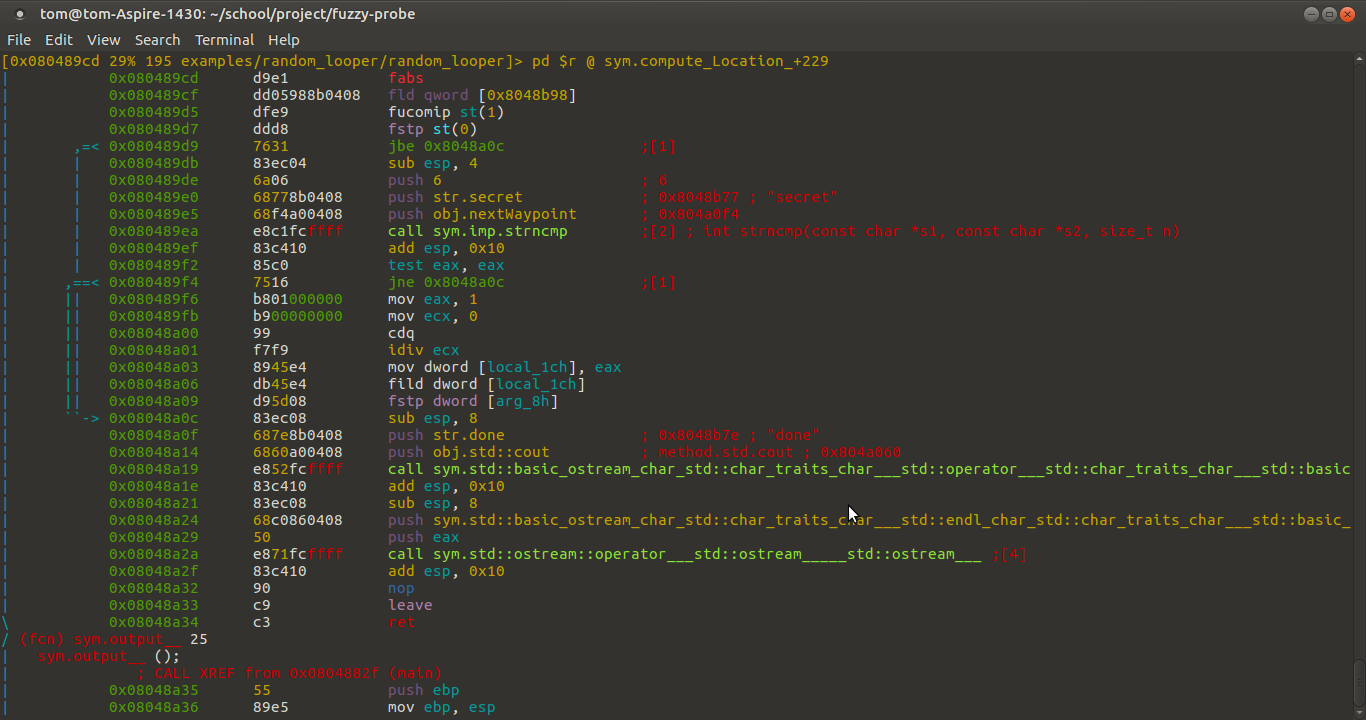The width and height of the screenshot is (1366, 720).
Task: Click the 'add esp, 0x10' at 0x080489ef
Action: click(446, 248)
